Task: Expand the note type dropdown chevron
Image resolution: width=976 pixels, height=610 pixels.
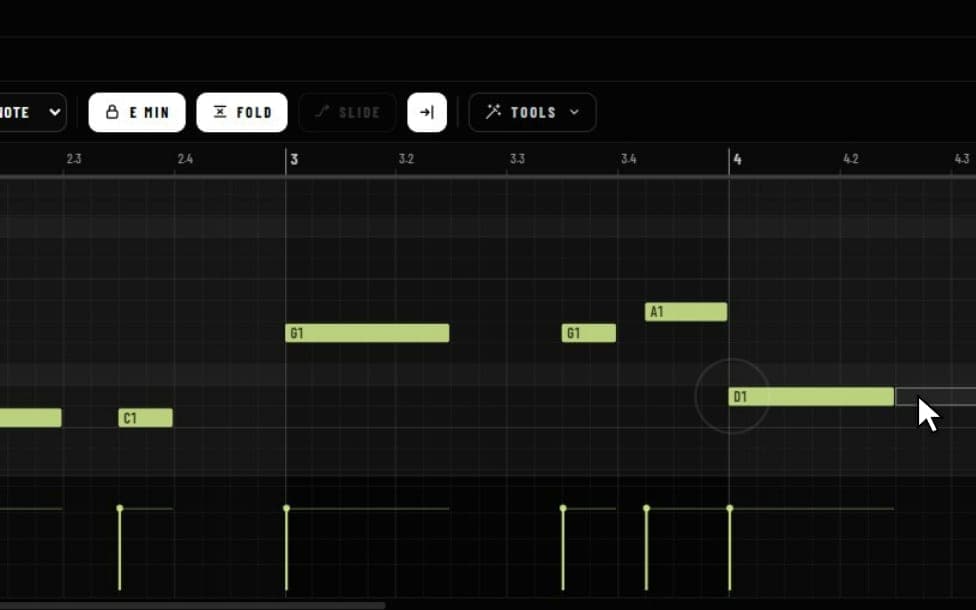Action: 55,113
